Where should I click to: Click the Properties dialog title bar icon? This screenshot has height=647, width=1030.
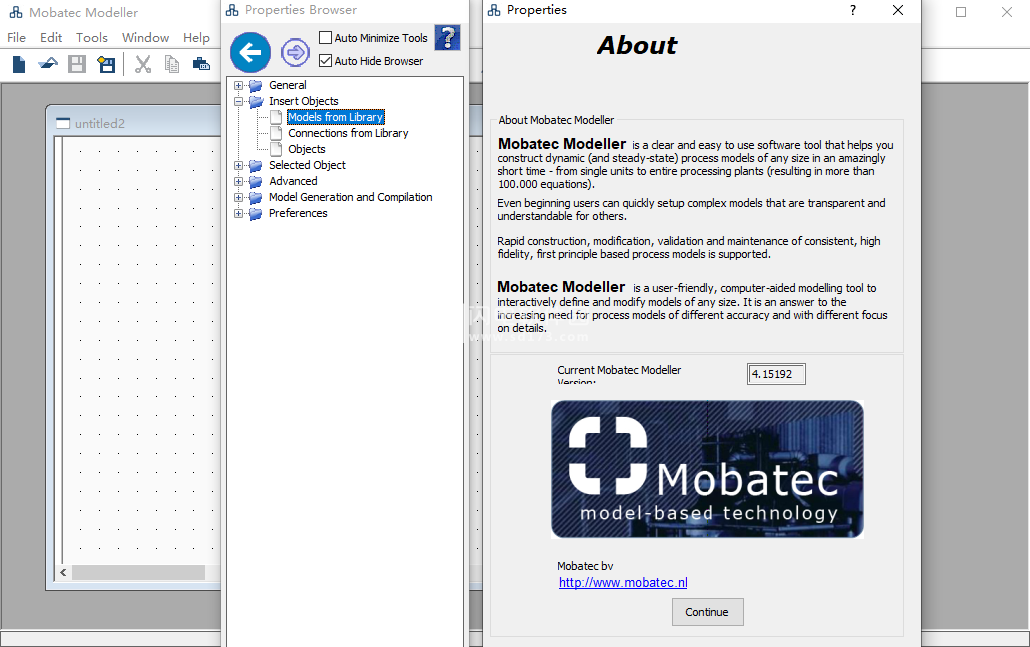[494, 10]
